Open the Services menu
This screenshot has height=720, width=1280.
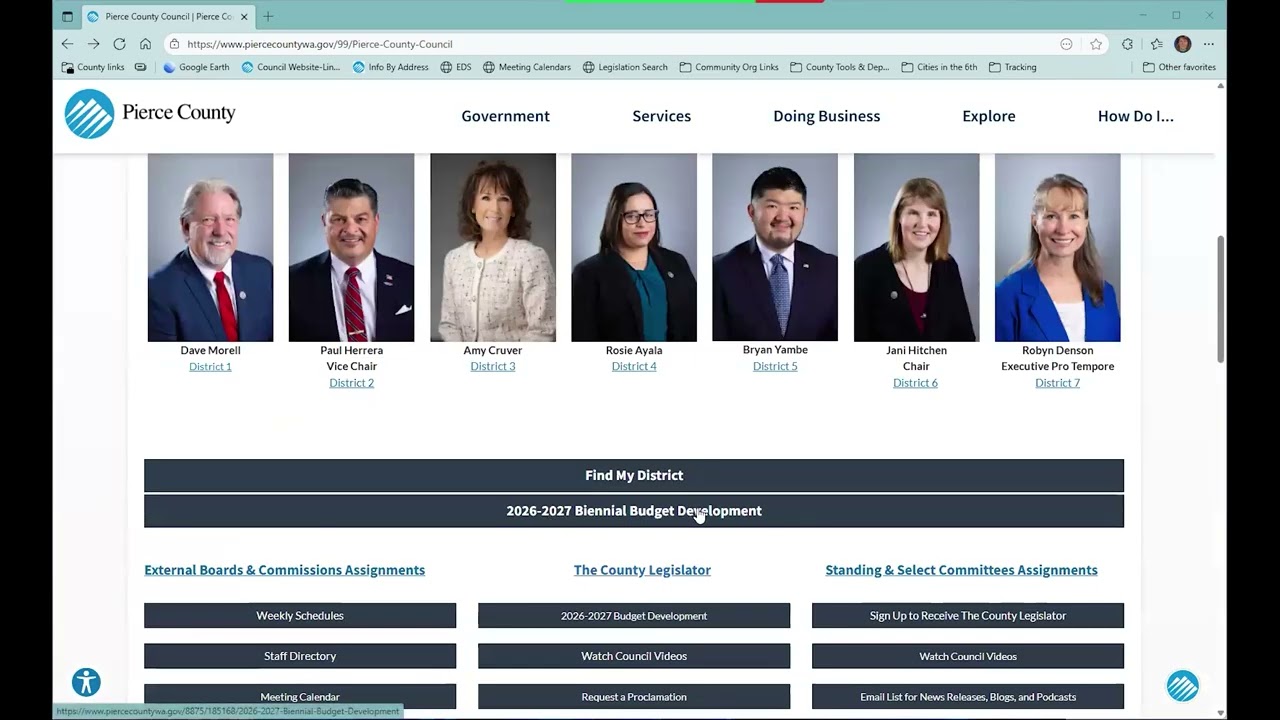[661, 116]
